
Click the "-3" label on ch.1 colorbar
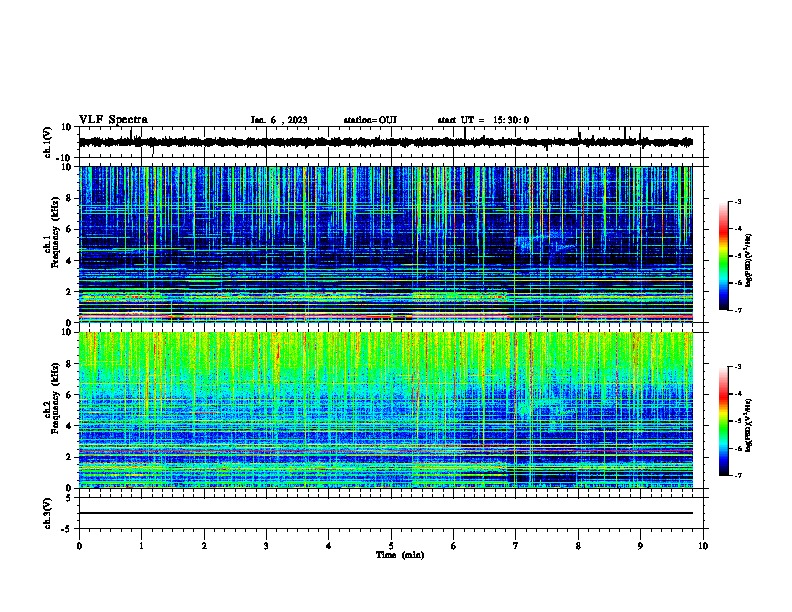(737, 202)
